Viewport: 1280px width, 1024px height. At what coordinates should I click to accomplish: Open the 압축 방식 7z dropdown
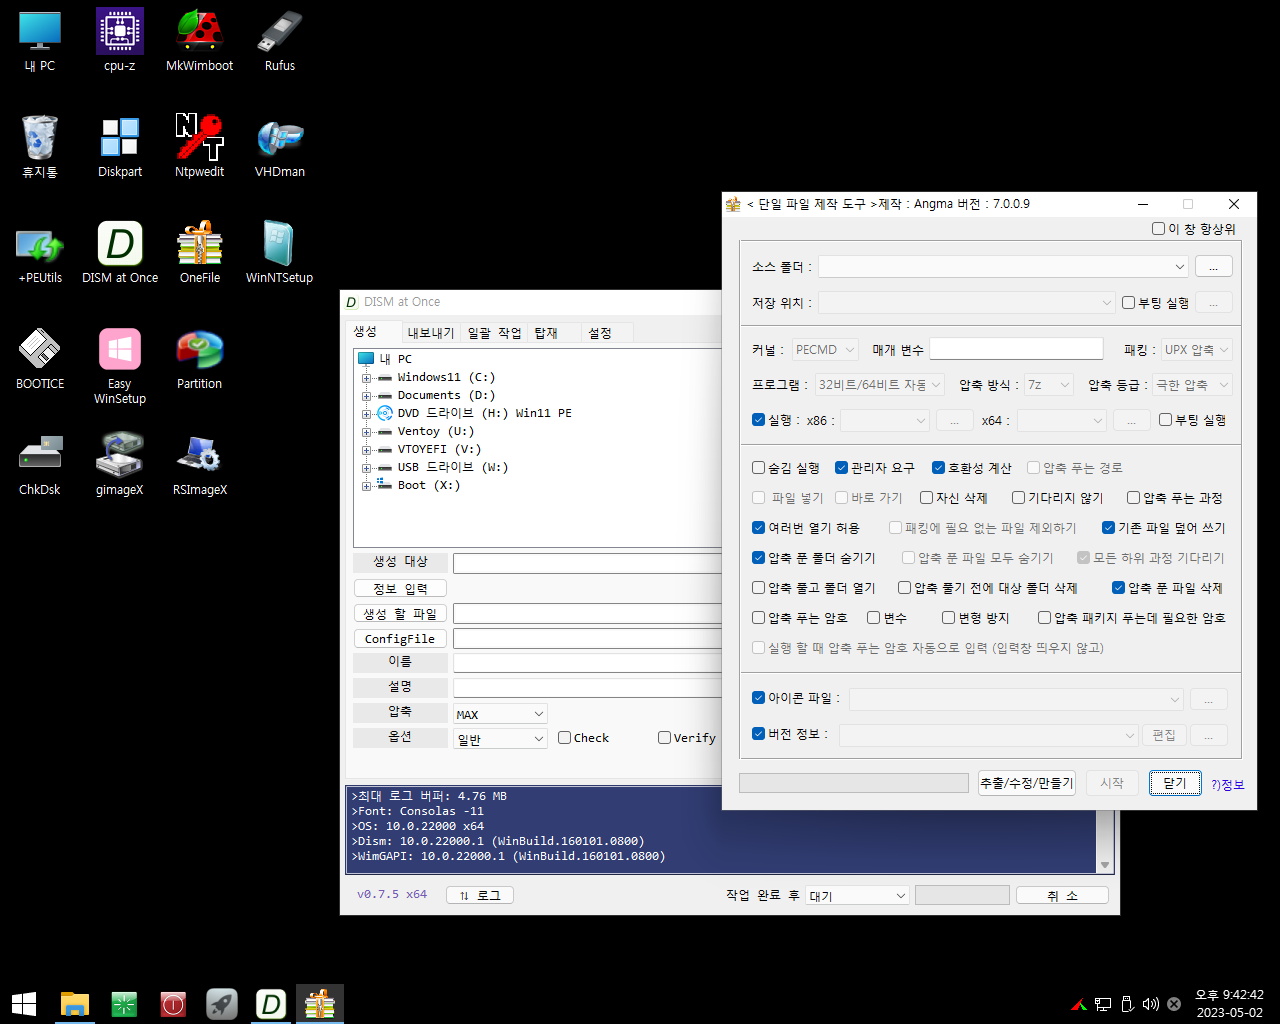click(x=1049, y=385)
